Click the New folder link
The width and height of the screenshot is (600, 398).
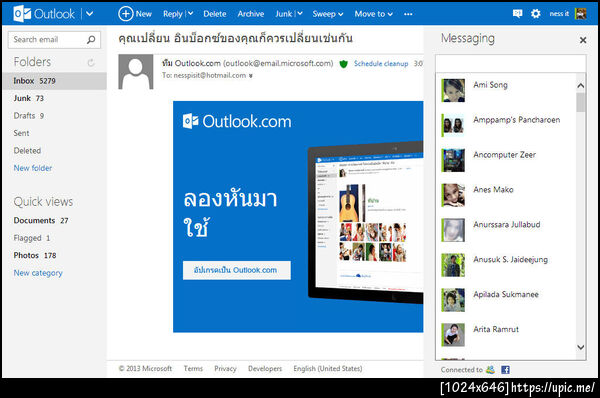(33, 168)
